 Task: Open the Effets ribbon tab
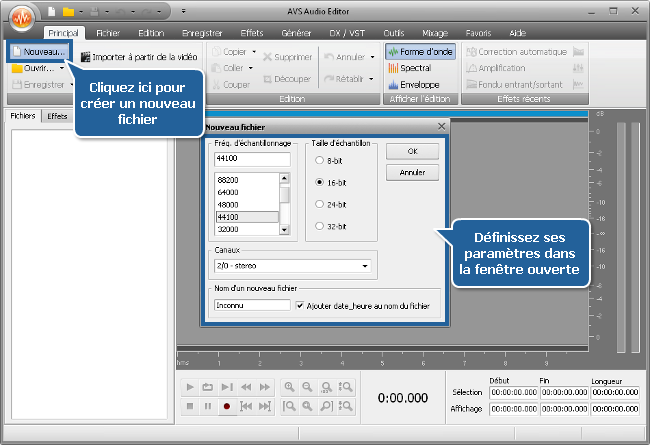click(252, 33)
